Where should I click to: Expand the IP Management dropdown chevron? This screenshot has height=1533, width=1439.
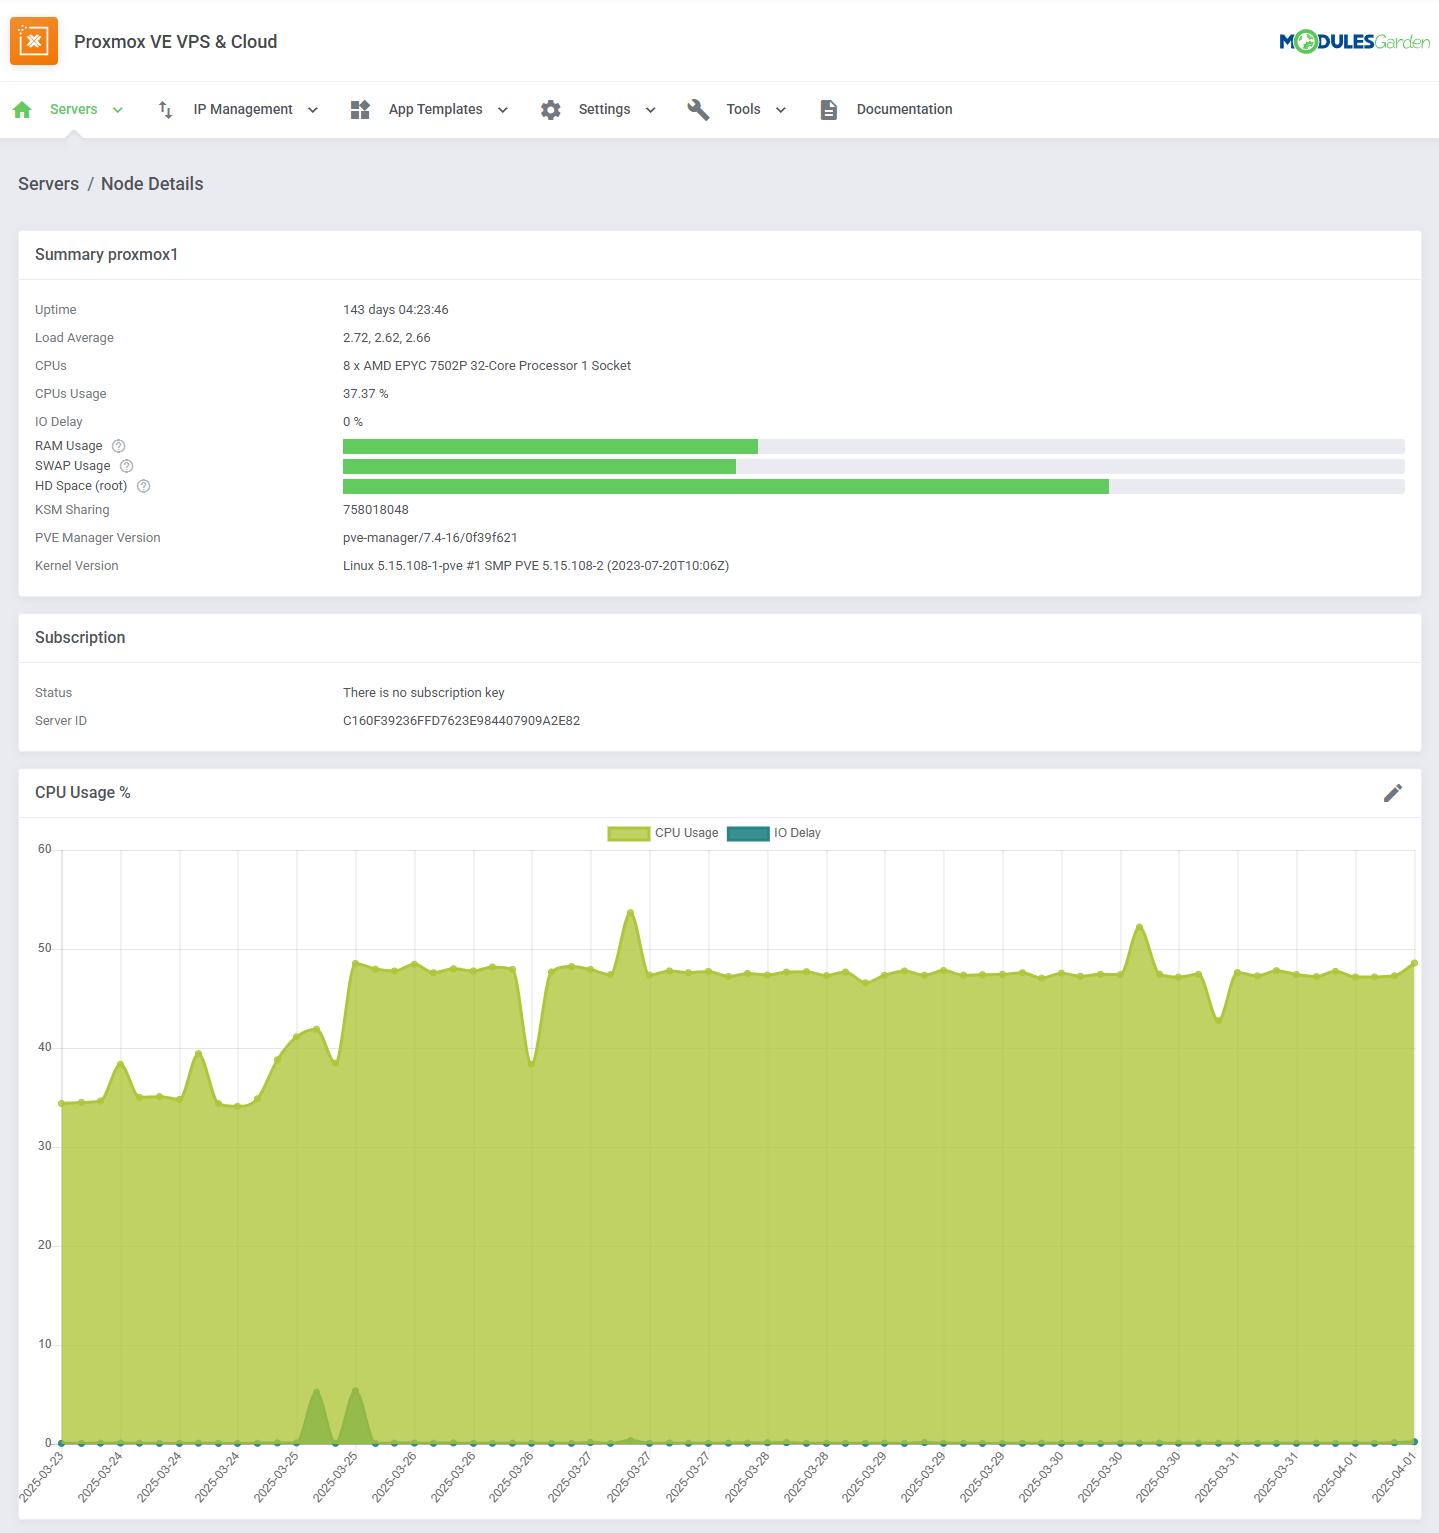point(313,110)
